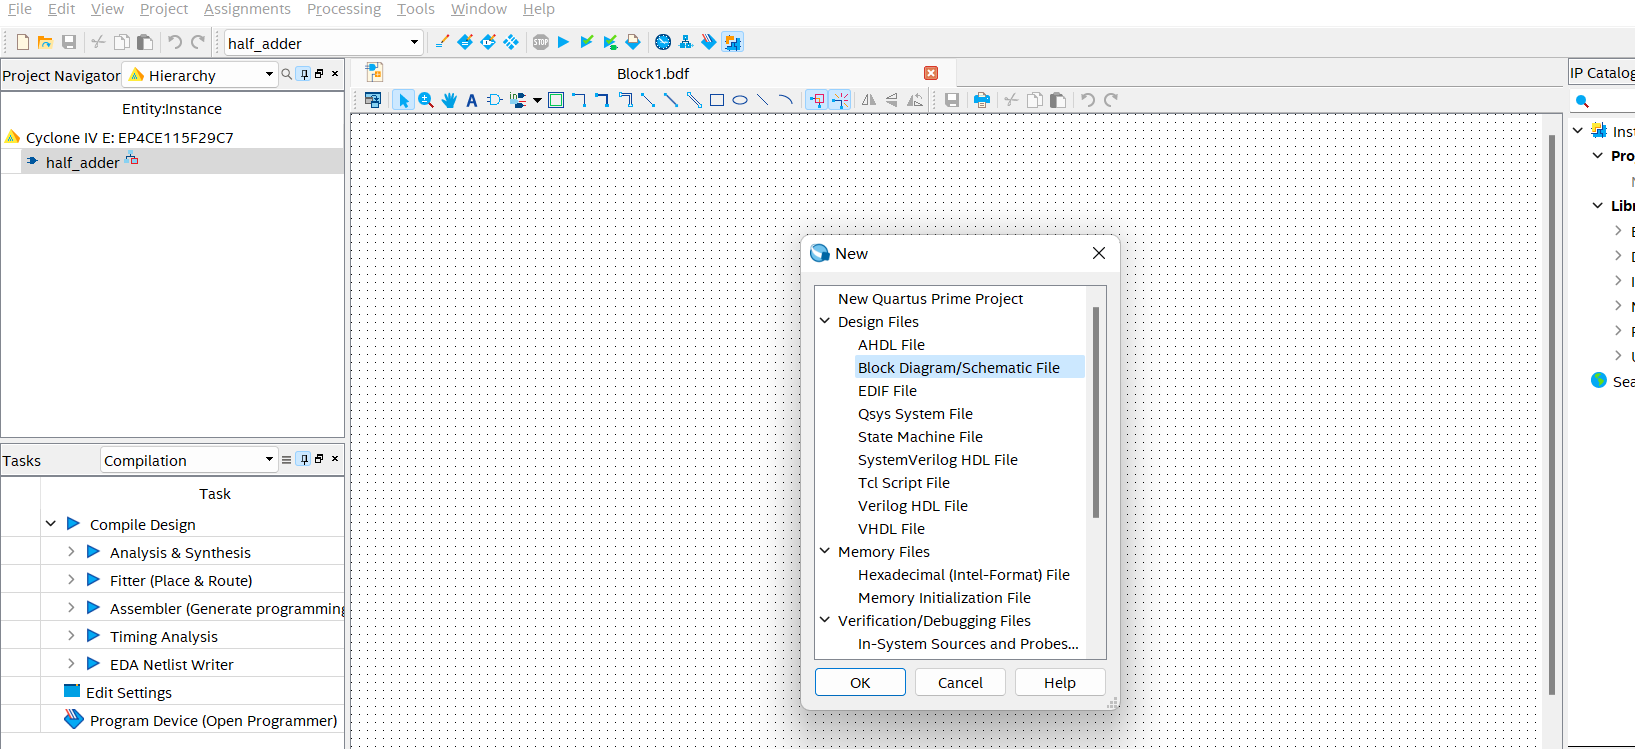Click the Flip Horizontal icon

tap(869, 100)
